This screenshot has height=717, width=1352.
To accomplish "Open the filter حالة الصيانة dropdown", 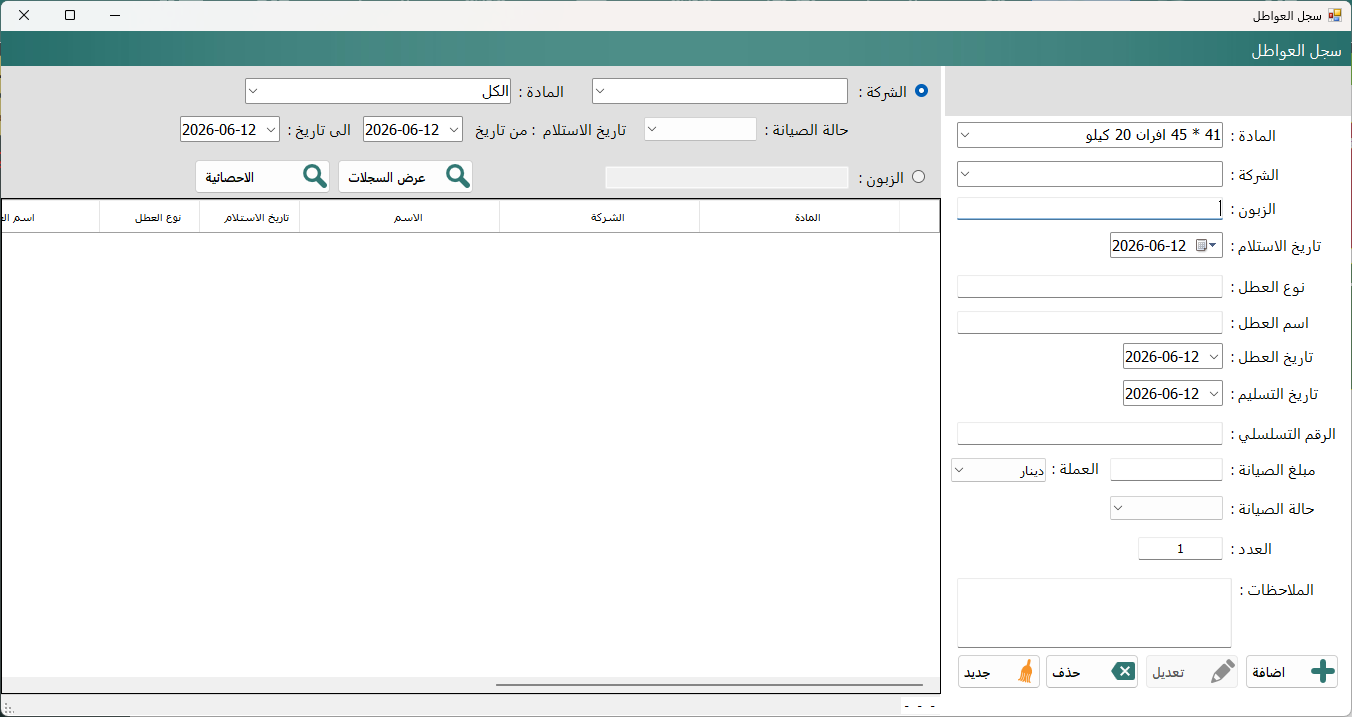I will pos(652,129).
